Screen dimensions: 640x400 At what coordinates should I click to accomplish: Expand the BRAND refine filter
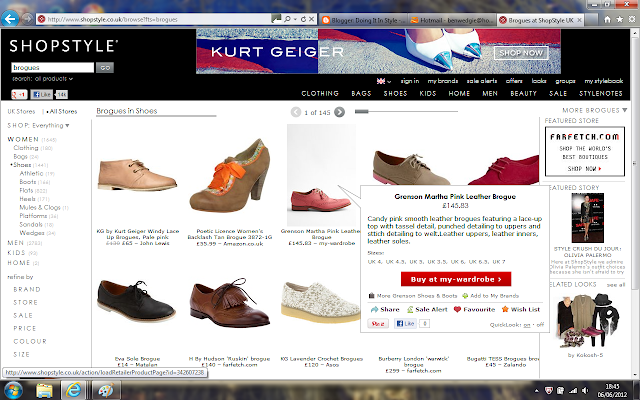[27, 289]
